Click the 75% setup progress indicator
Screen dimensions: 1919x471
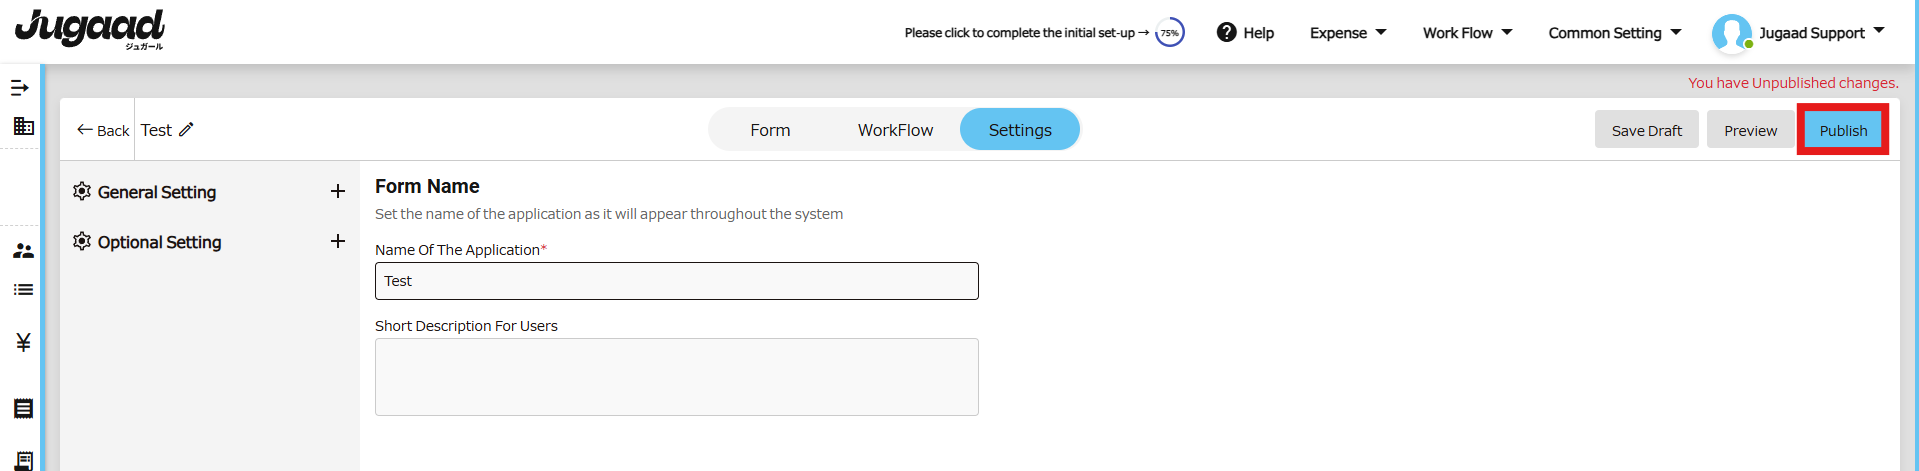(x=1169, y=33)
